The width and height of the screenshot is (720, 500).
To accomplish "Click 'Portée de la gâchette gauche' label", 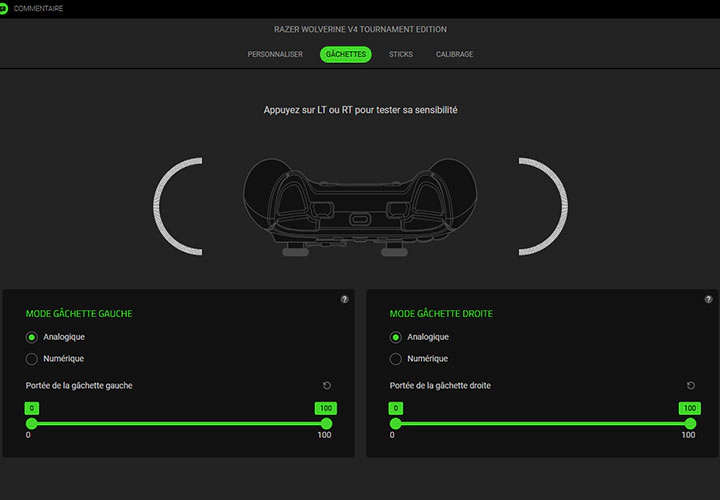I will click(x=79, y=386).
